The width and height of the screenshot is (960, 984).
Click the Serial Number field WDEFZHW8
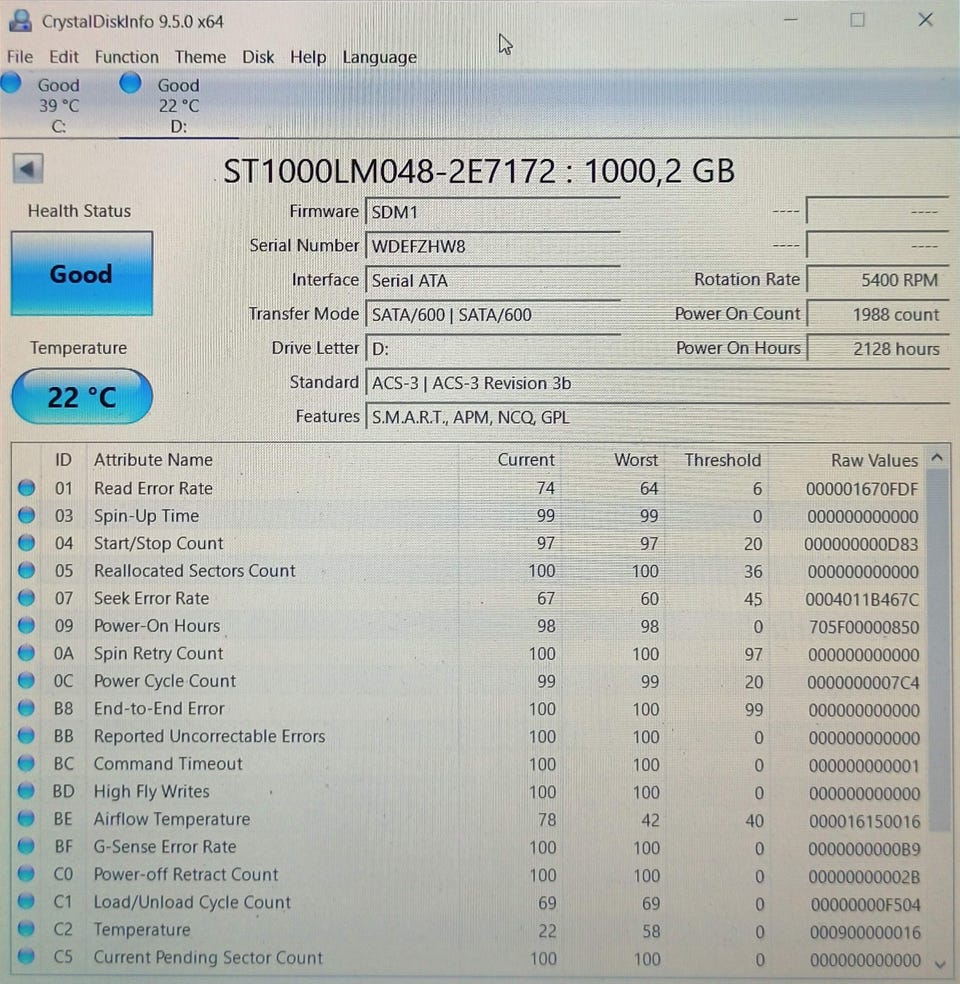point(493,246)
